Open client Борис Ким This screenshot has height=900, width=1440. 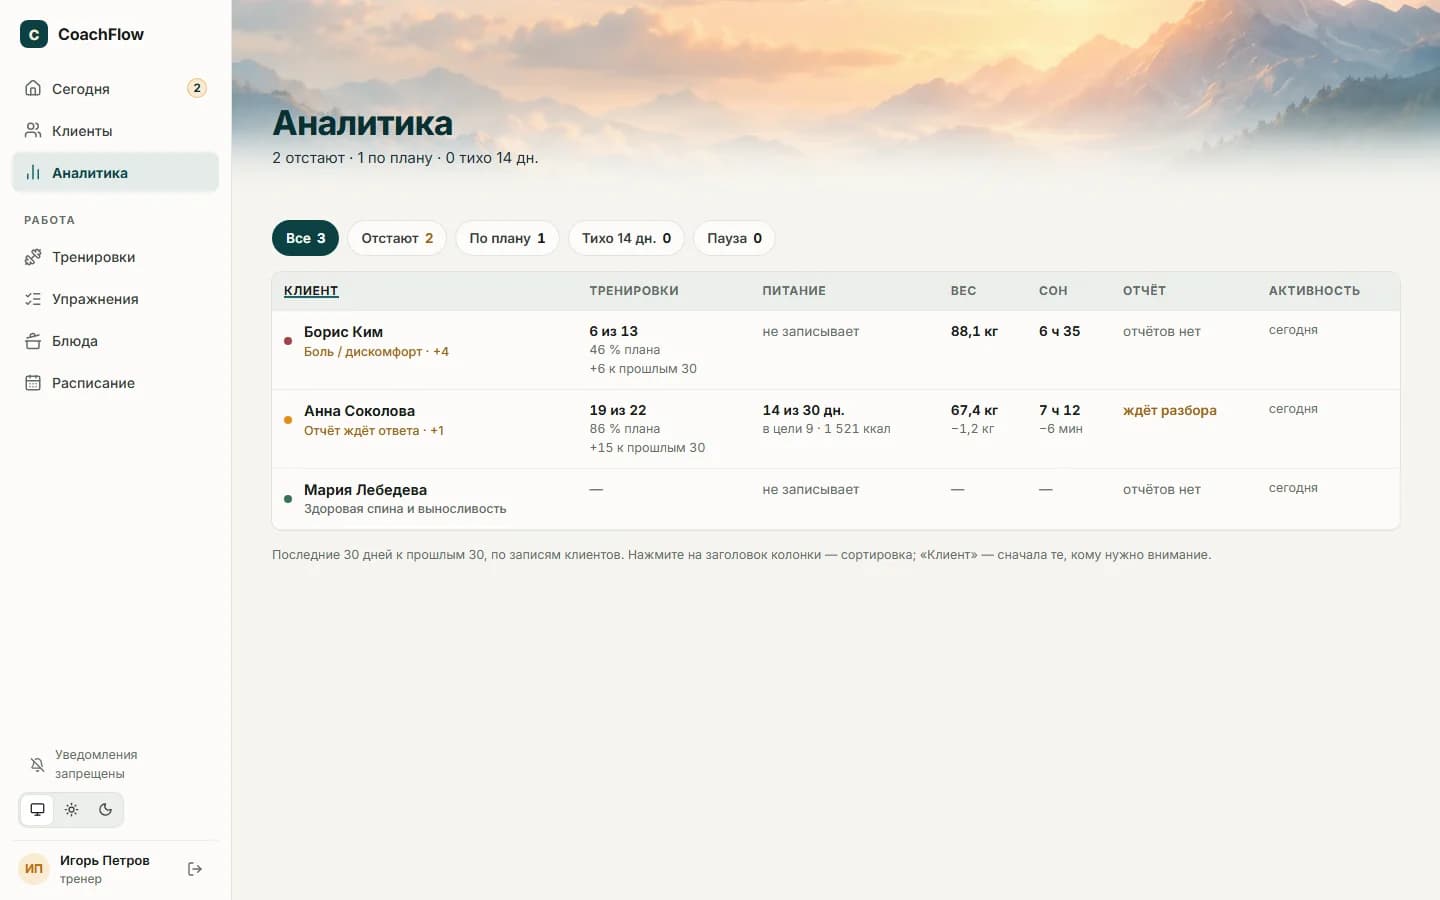[x=343, y=332]
